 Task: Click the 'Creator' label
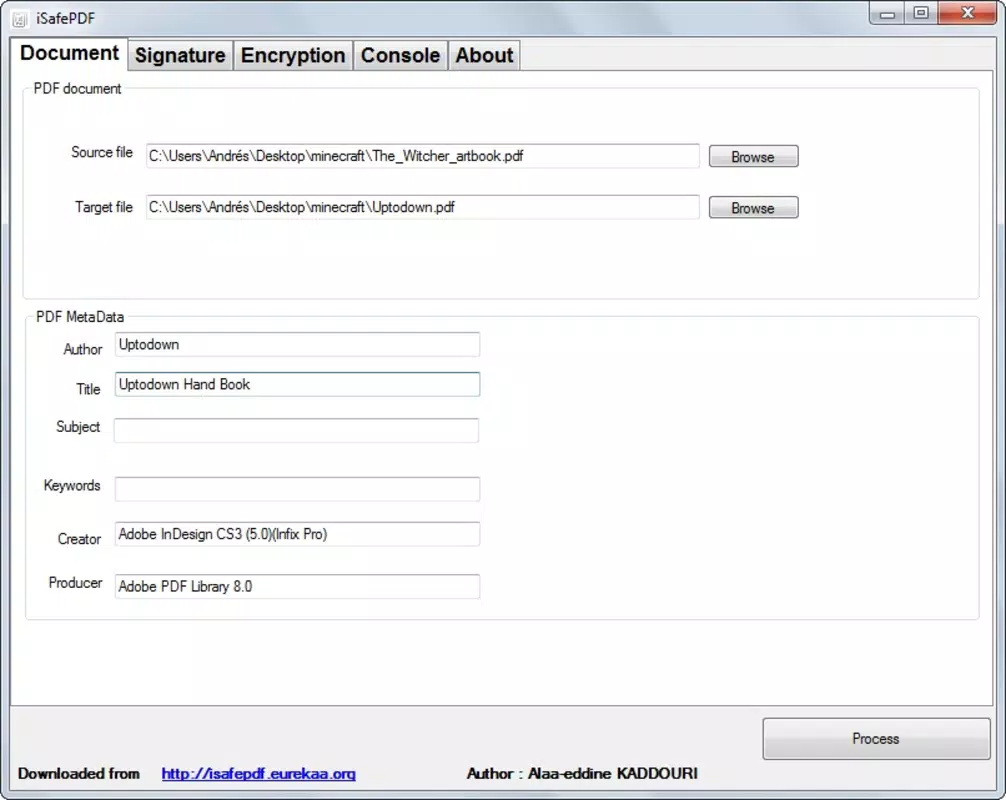coord(79,539)
